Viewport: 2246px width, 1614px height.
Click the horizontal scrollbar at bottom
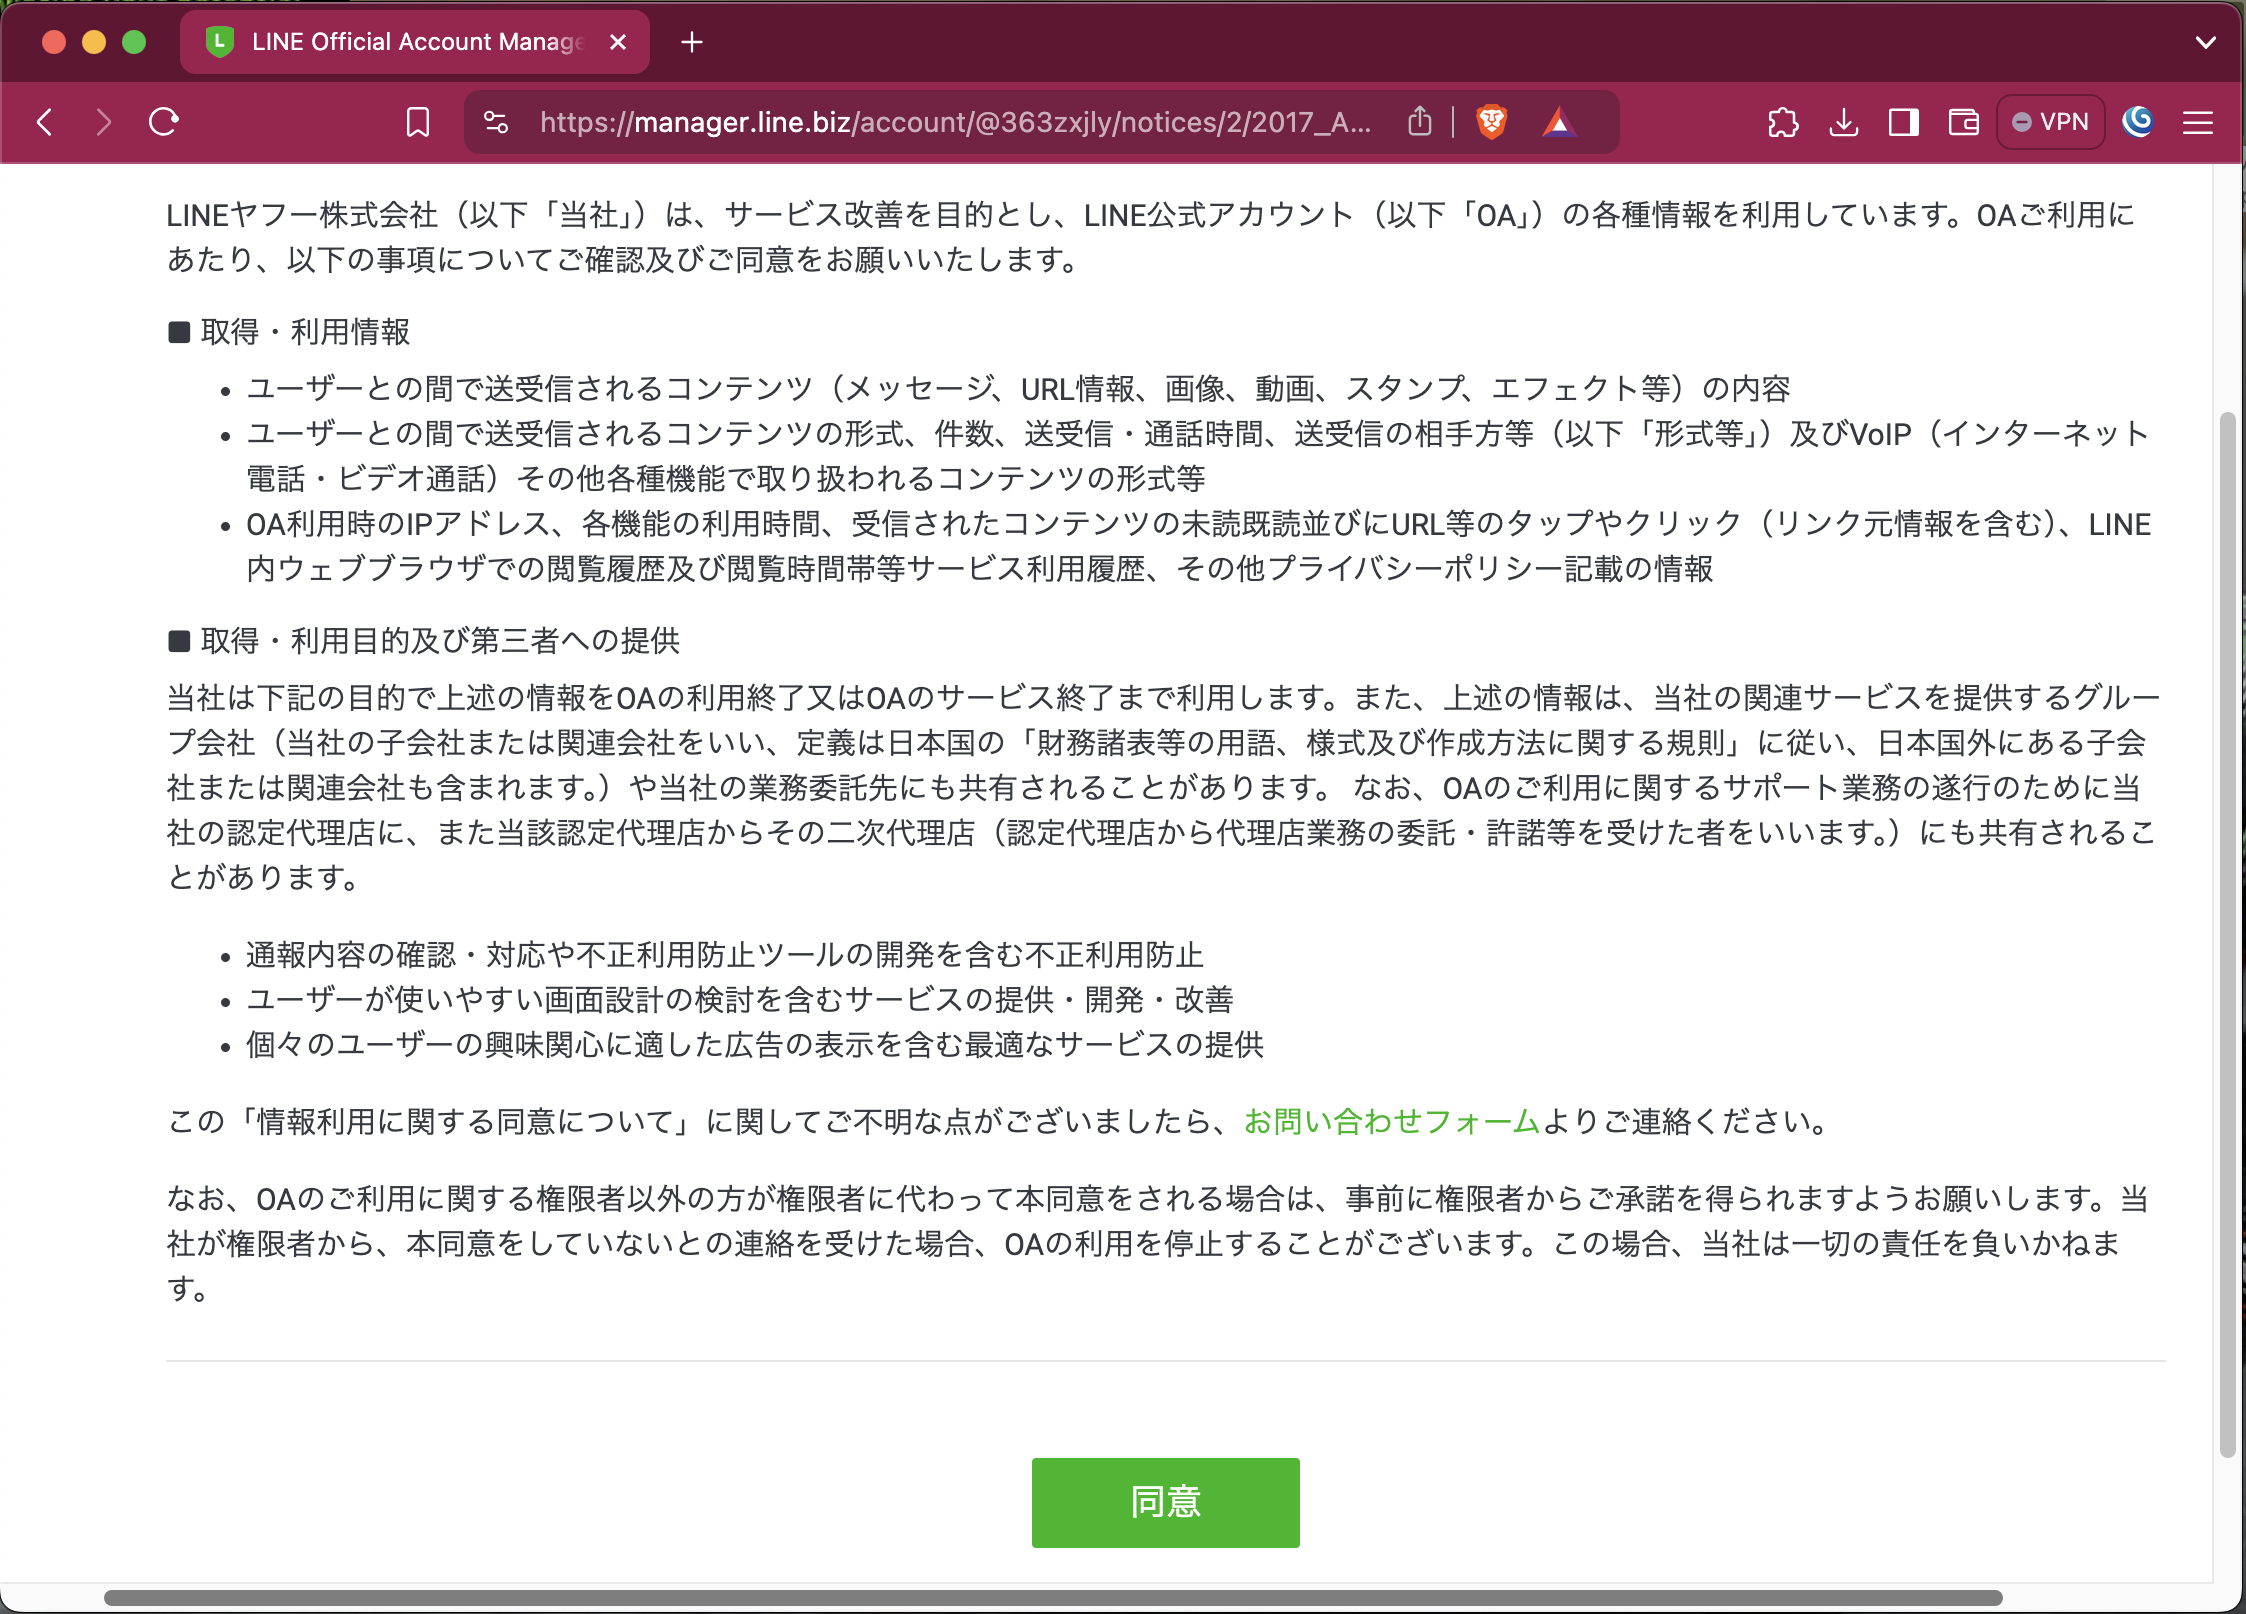coord(1052,1597)
